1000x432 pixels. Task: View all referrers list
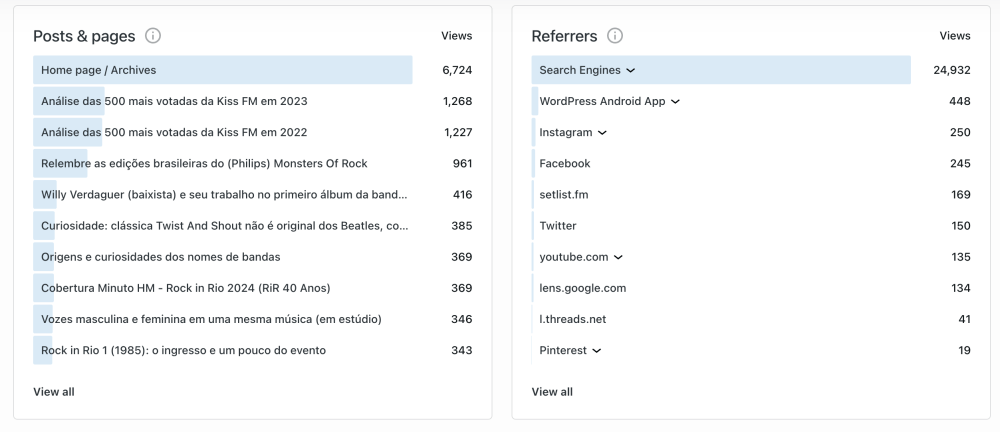(552, 392)
